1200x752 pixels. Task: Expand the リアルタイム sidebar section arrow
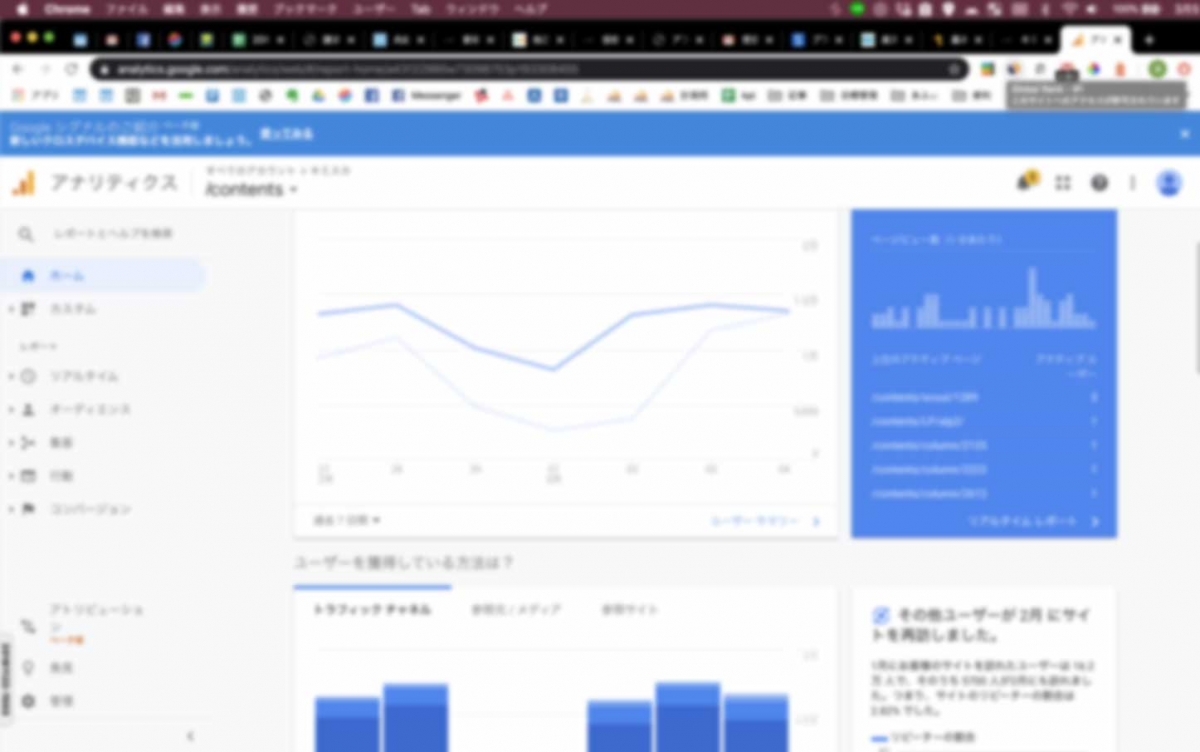pyautogui.click(x=11, y=376)
